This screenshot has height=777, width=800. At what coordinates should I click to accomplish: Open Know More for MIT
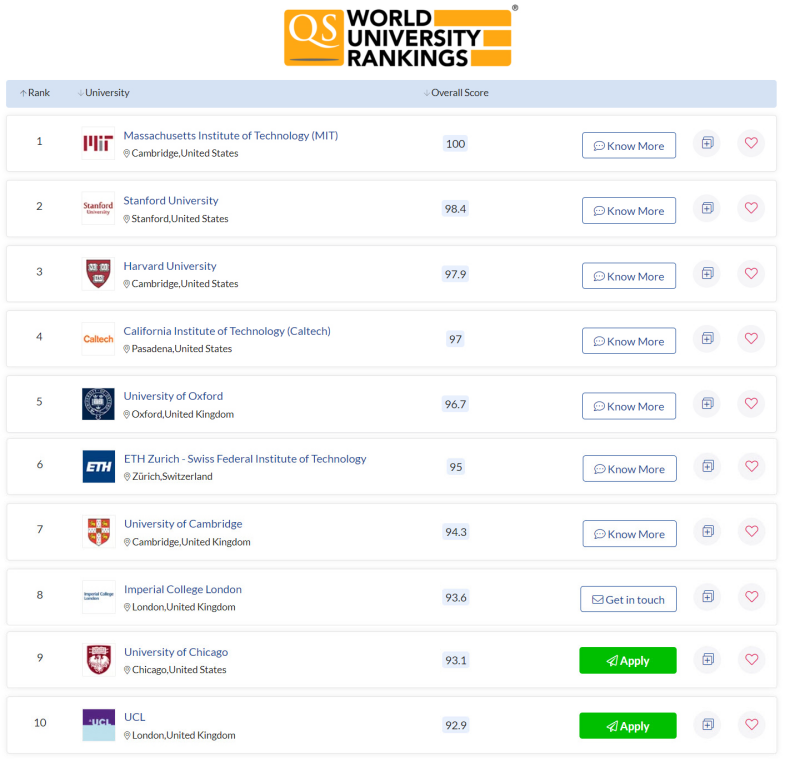pyautogui.click(x=629, y=145)
